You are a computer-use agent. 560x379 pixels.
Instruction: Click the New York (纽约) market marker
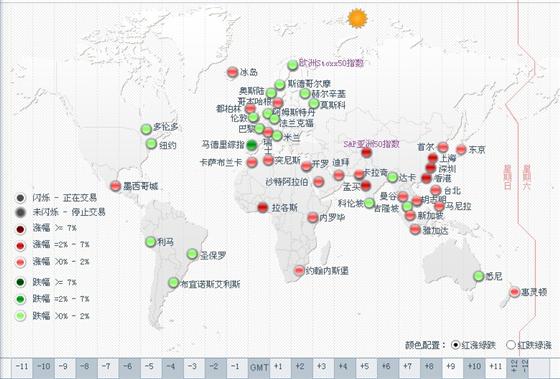tap(151, 144)
